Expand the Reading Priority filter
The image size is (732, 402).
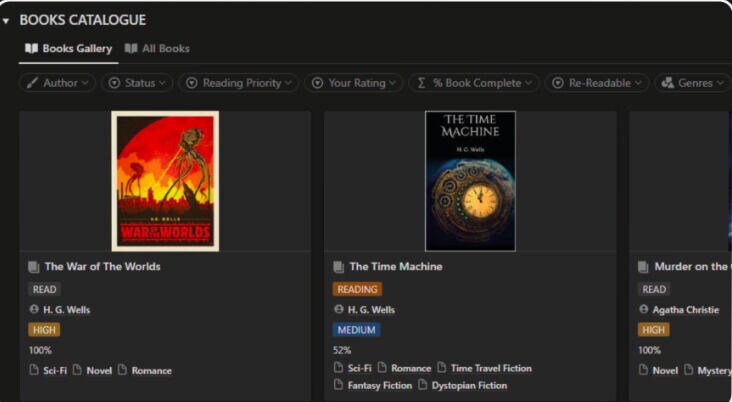pos(238,83)
